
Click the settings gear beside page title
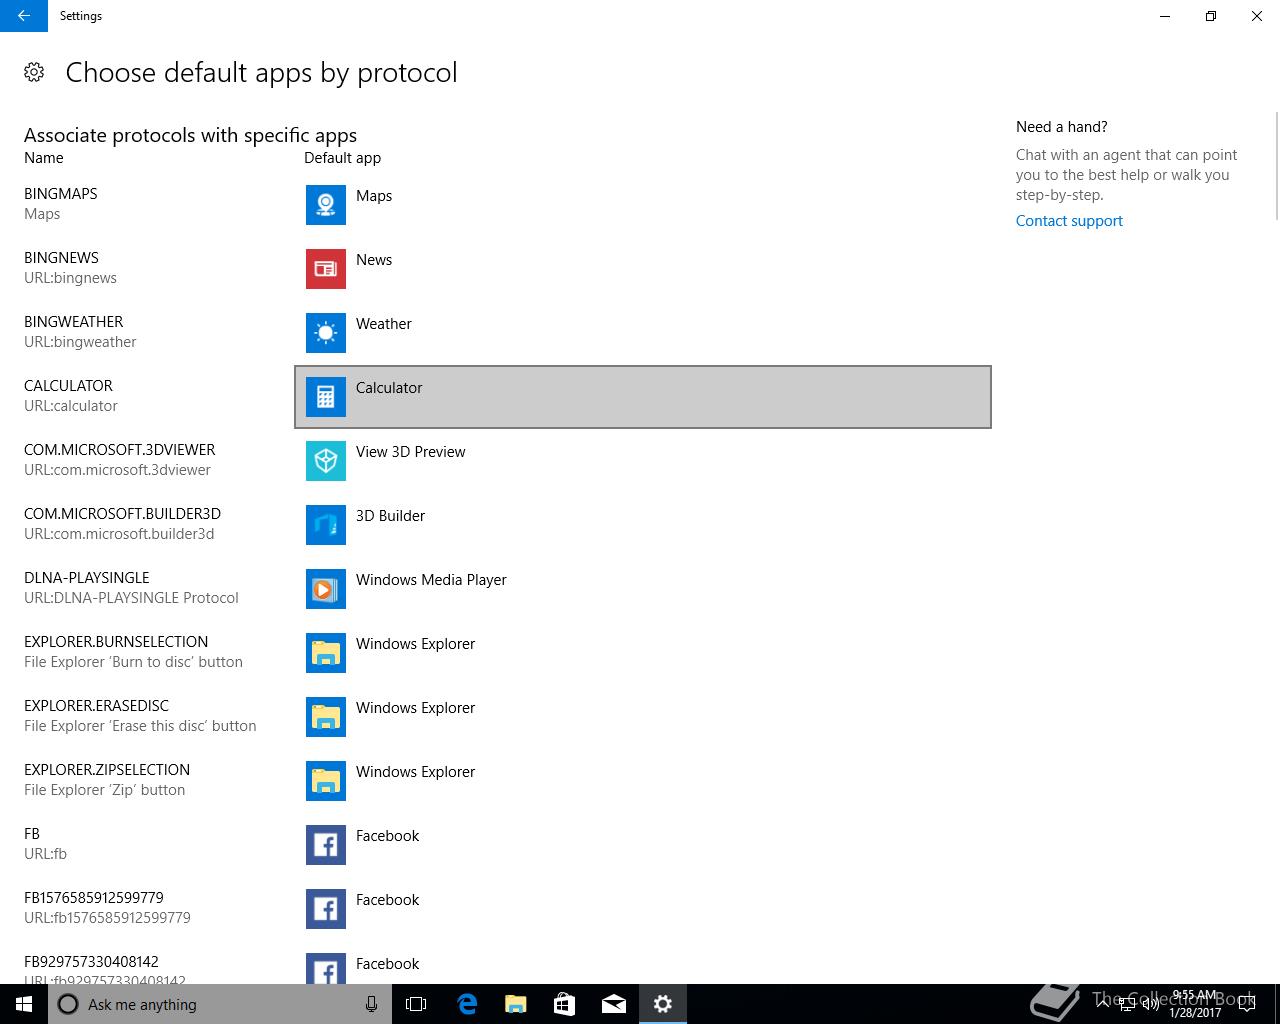[x=34, y=72]
